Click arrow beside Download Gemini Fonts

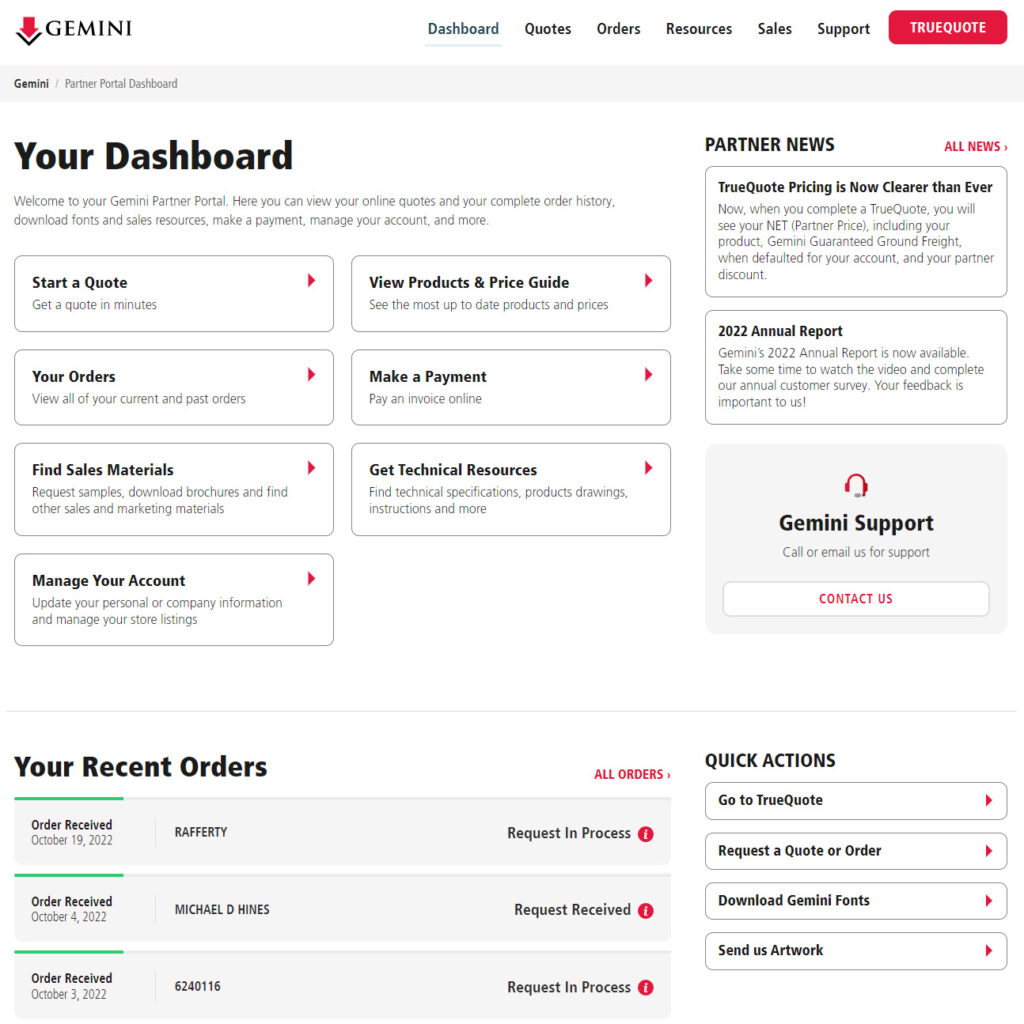click(989, 901)
